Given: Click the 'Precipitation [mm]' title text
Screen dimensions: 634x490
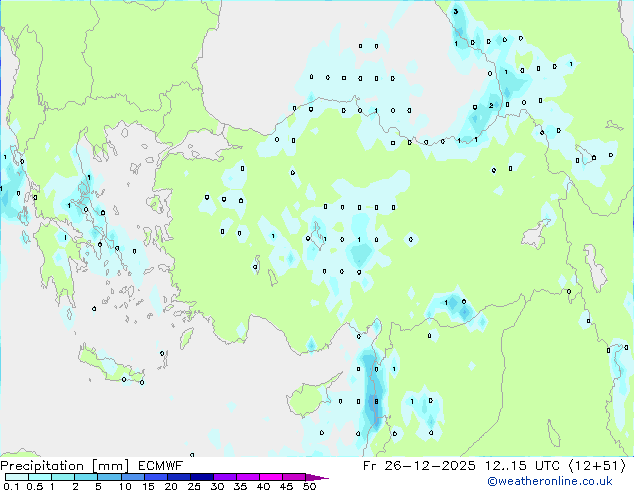Looking at the screenshot, I should click(x=64, y=466).
